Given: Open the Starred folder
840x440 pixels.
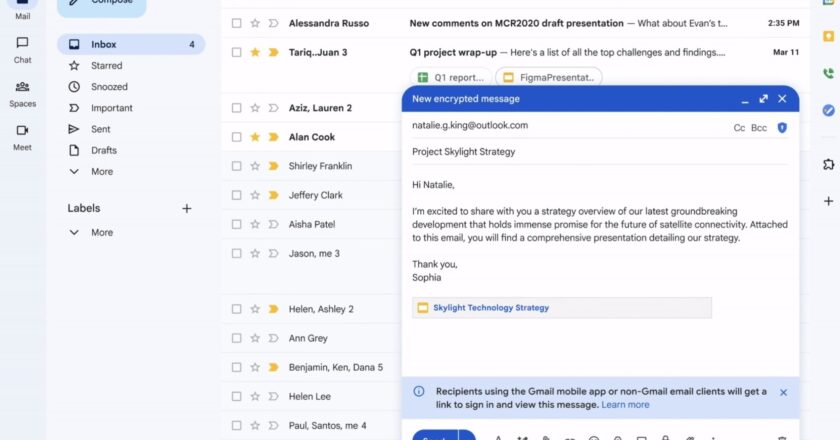Looking at the screenshot, I should tap(106, 66).
